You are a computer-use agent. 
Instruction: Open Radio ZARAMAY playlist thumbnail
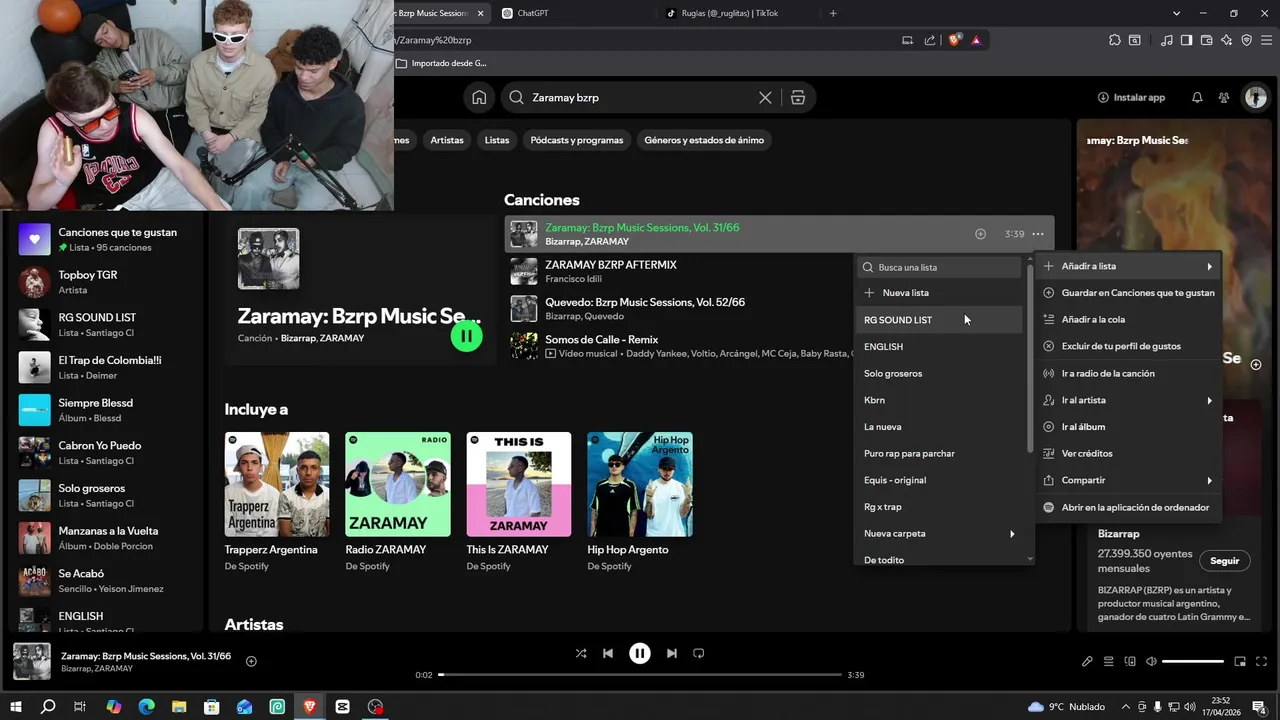[398, 484]
